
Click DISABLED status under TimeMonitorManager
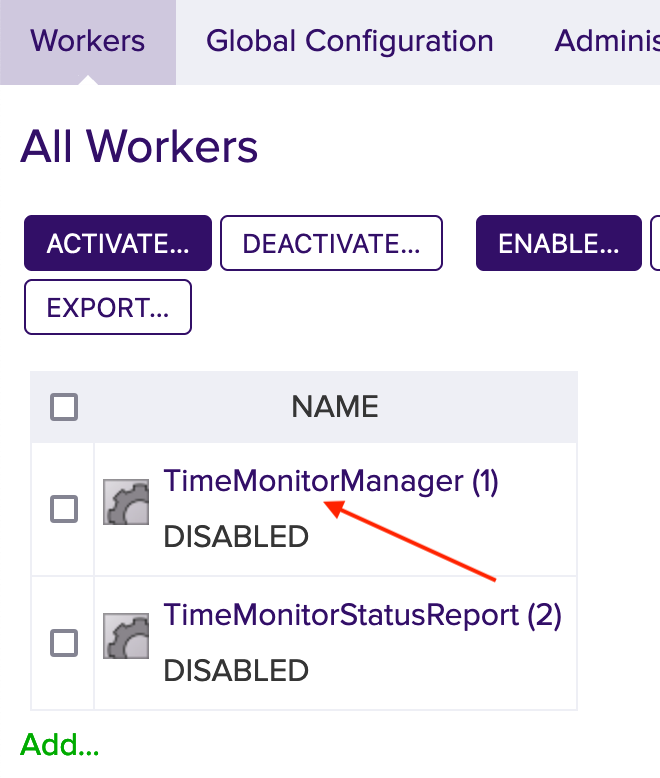pyautogui.click(x=236, y=536)
